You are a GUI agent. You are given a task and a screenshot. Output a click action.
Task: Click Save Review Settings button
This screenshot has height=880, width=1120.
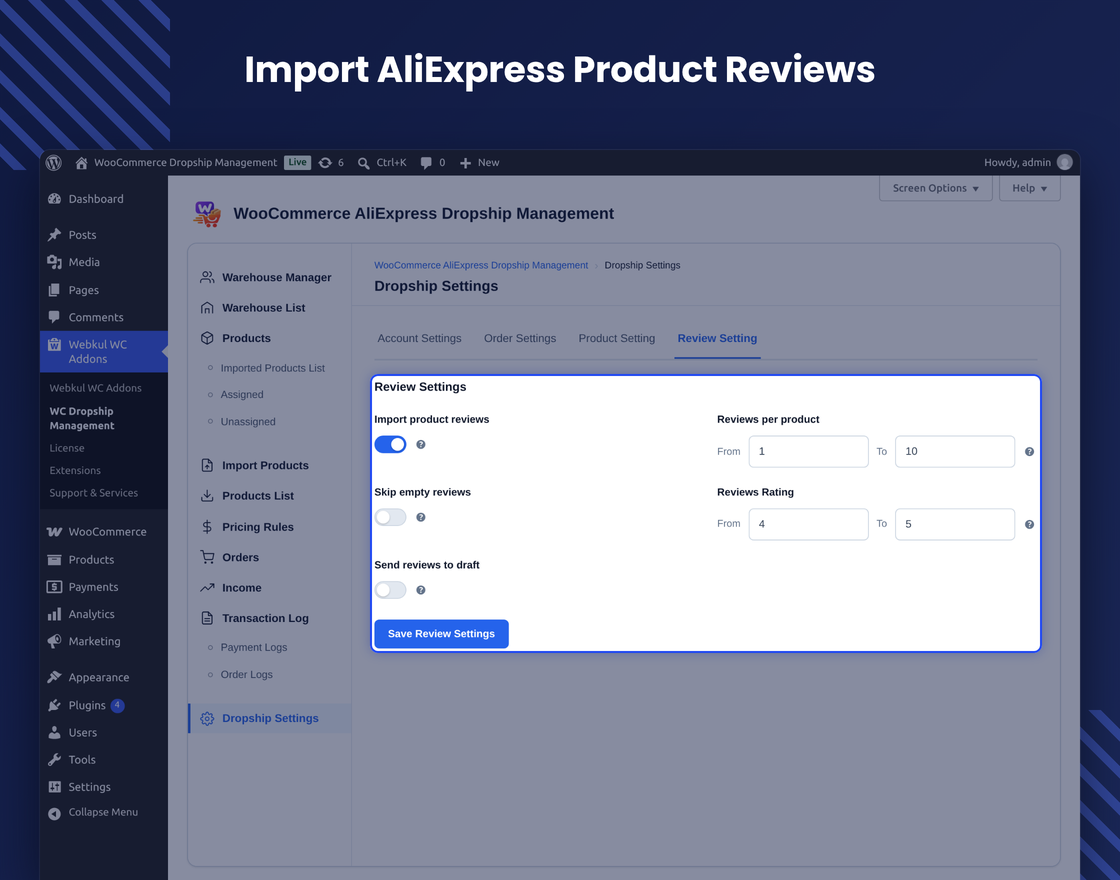tap(441, 634)
